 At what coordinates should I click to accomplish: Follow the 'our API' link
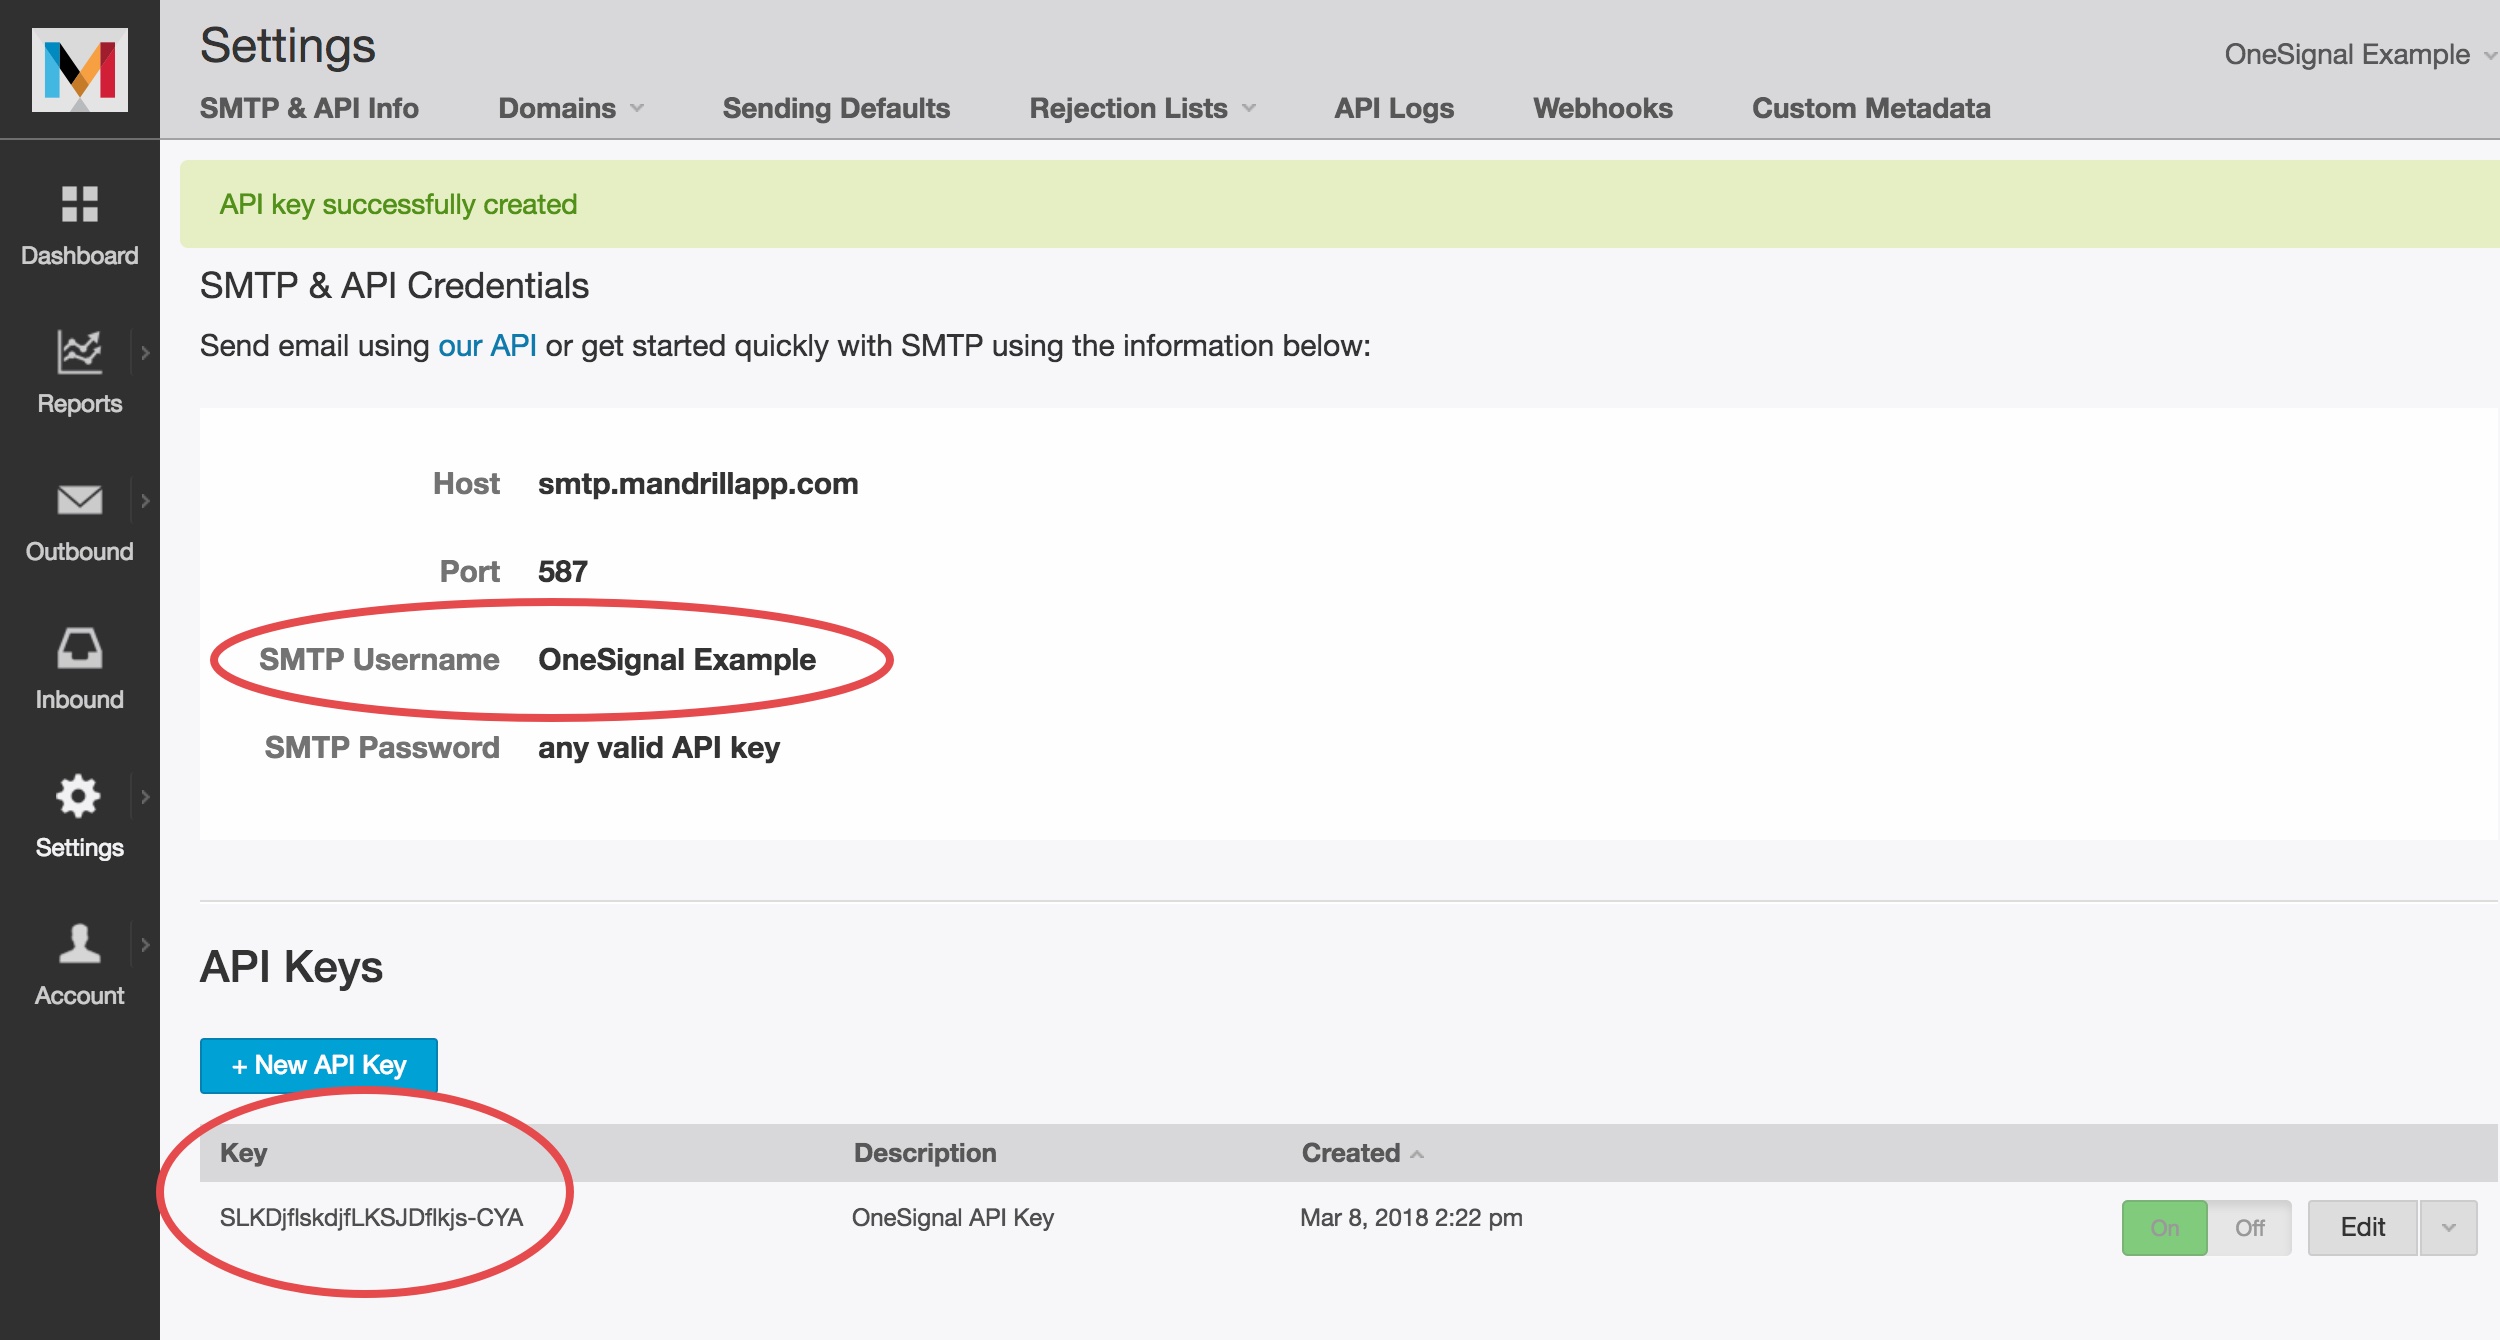487,346
